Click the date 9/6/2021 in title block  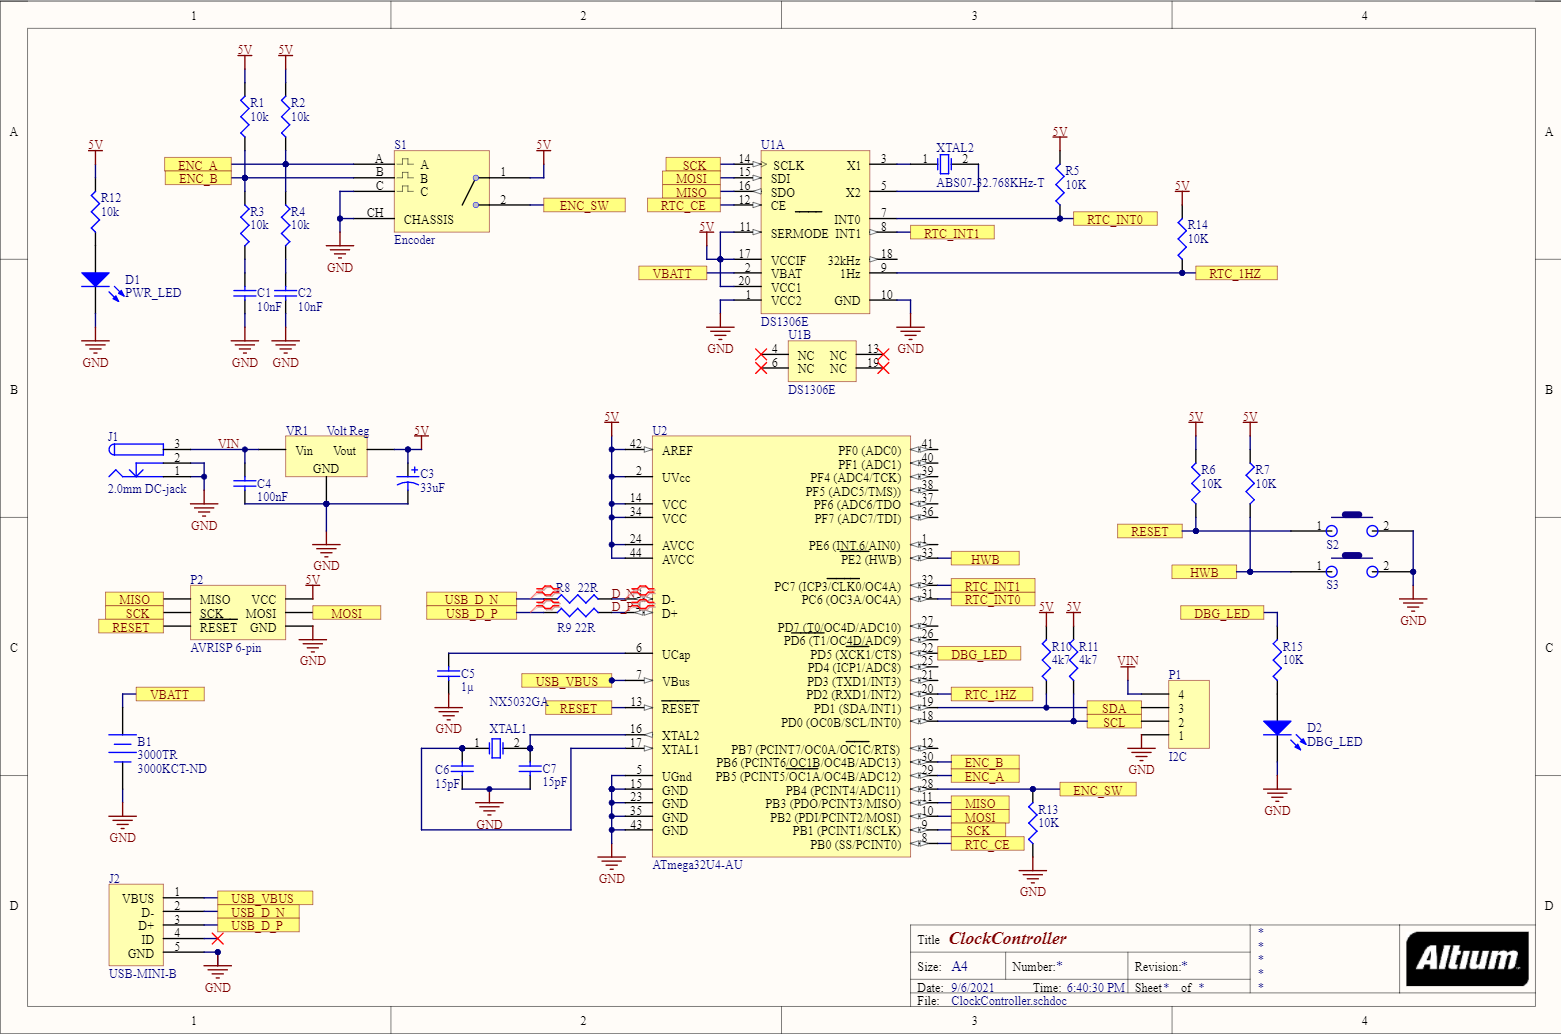972,987
